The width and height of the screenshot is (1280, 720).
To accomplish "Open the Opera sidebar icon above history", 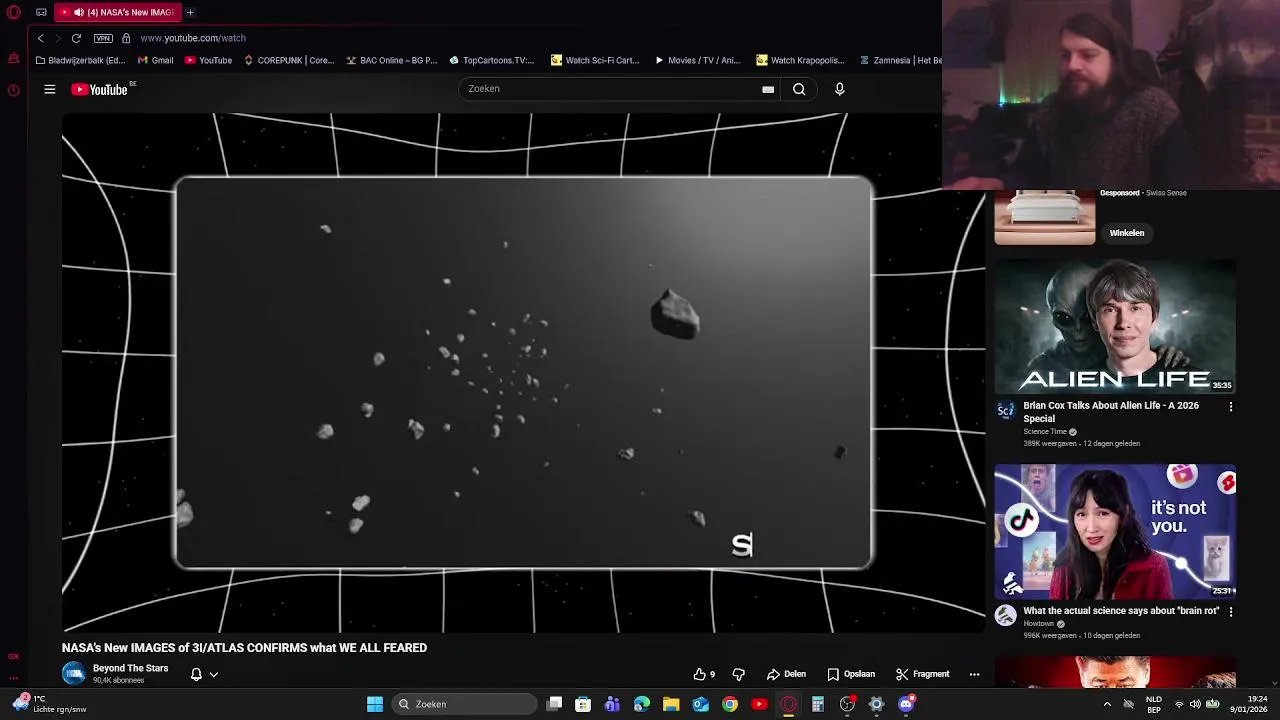I will click(x=13, y=59).
